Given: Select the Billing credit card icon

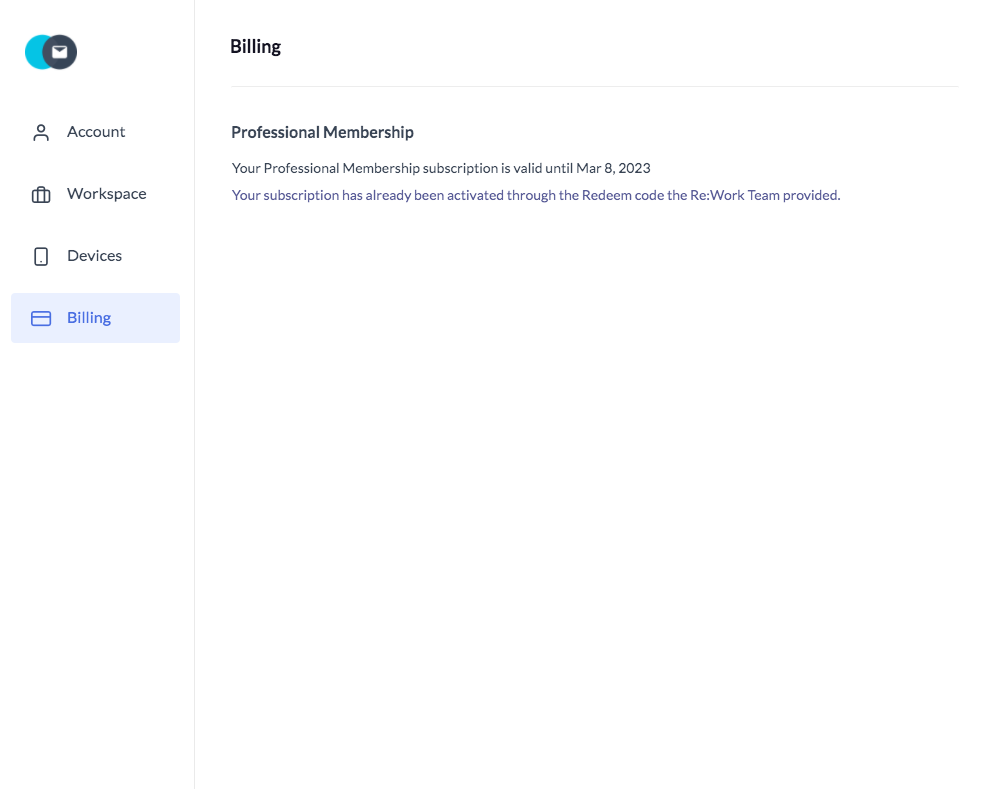Looking at the screenshot, I should tap(41, 318).
